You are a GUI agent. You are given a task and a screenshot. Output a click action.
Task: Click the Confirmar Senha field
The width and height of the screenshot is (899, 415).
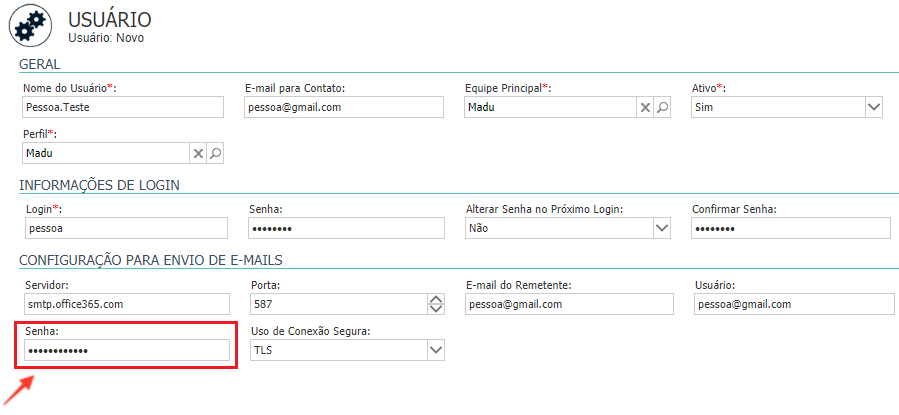[791, 228]
